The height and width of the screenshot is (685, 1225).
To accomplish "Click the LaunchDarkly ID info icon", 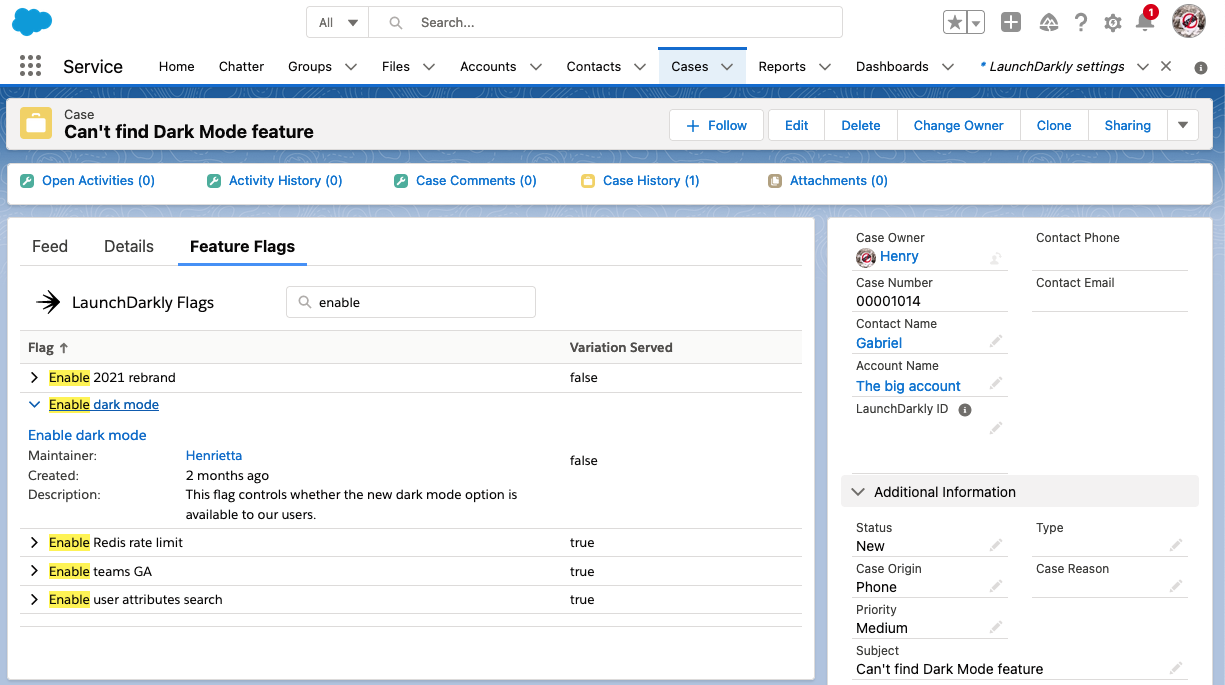I will tap(965, 410).
